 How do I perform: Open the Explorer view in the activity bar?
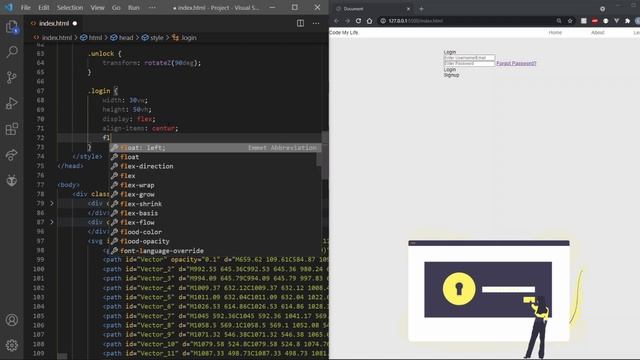coord(12,27)
